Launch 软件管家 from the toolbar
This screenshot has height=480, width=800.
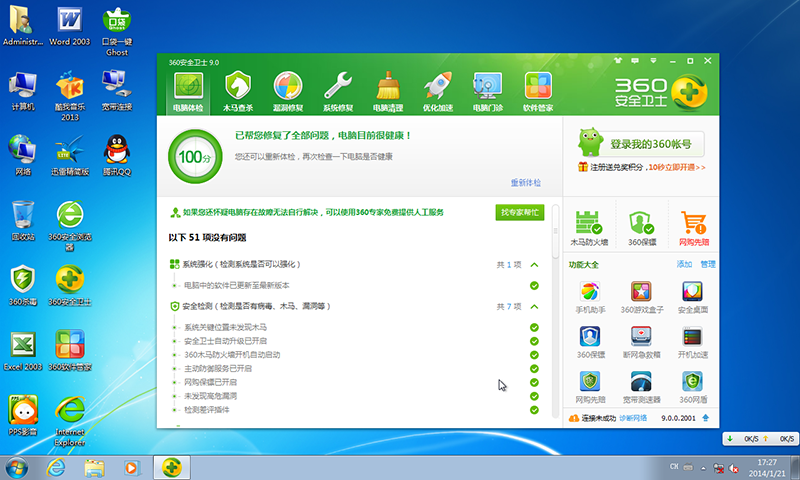pyautogui.click(x=538, y=92)
